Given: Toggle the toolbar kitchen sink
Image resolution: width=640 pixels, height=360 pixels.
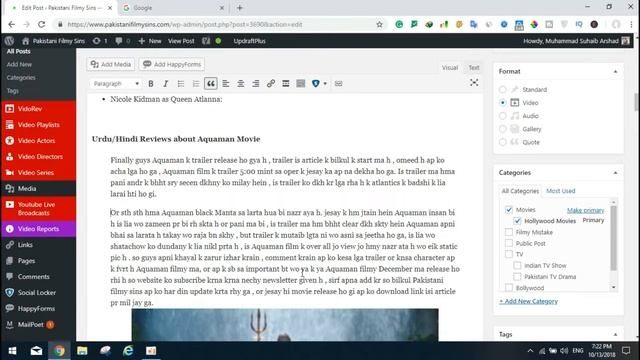Looking at the screenshot, I should coord(301,84).
